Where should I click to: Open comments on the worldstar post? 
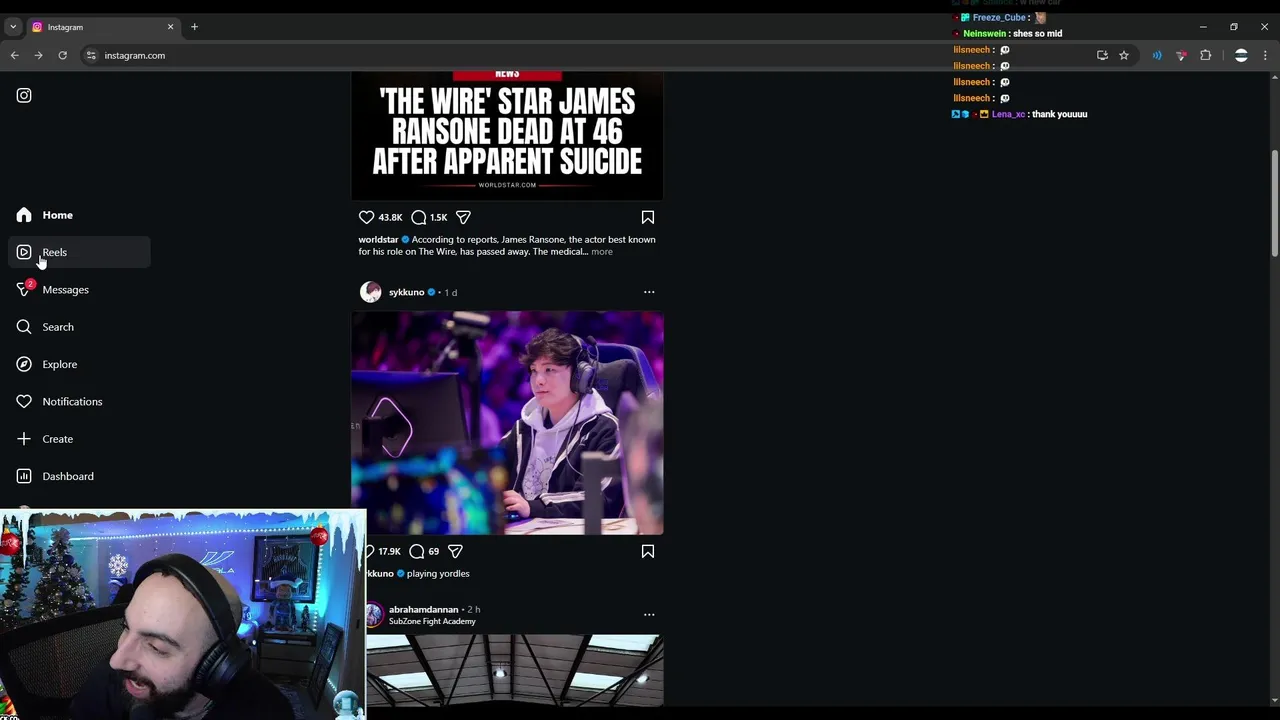click(x=419, y=217)
